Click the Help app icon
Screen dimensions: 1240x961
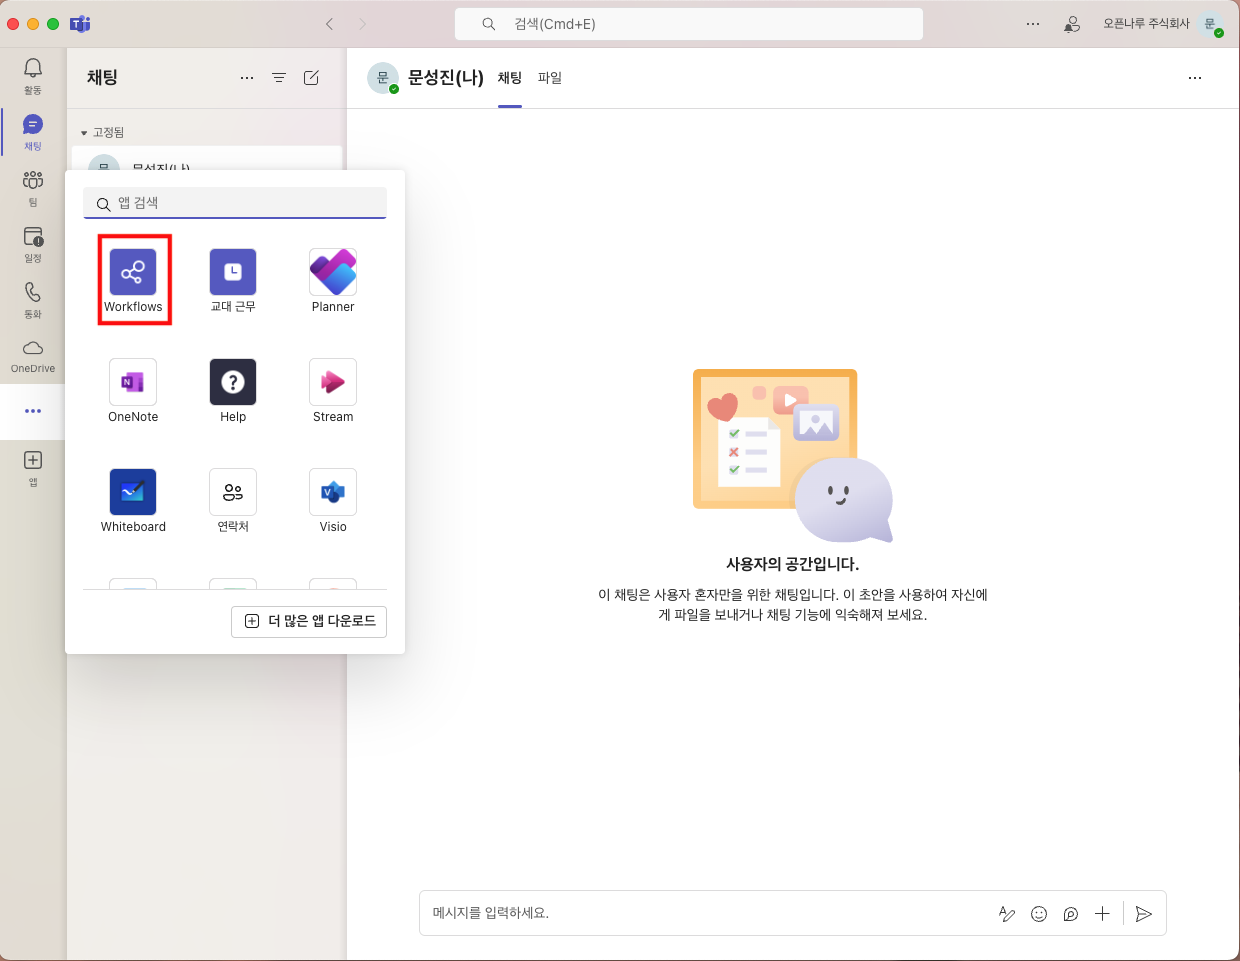click(233, 383)
